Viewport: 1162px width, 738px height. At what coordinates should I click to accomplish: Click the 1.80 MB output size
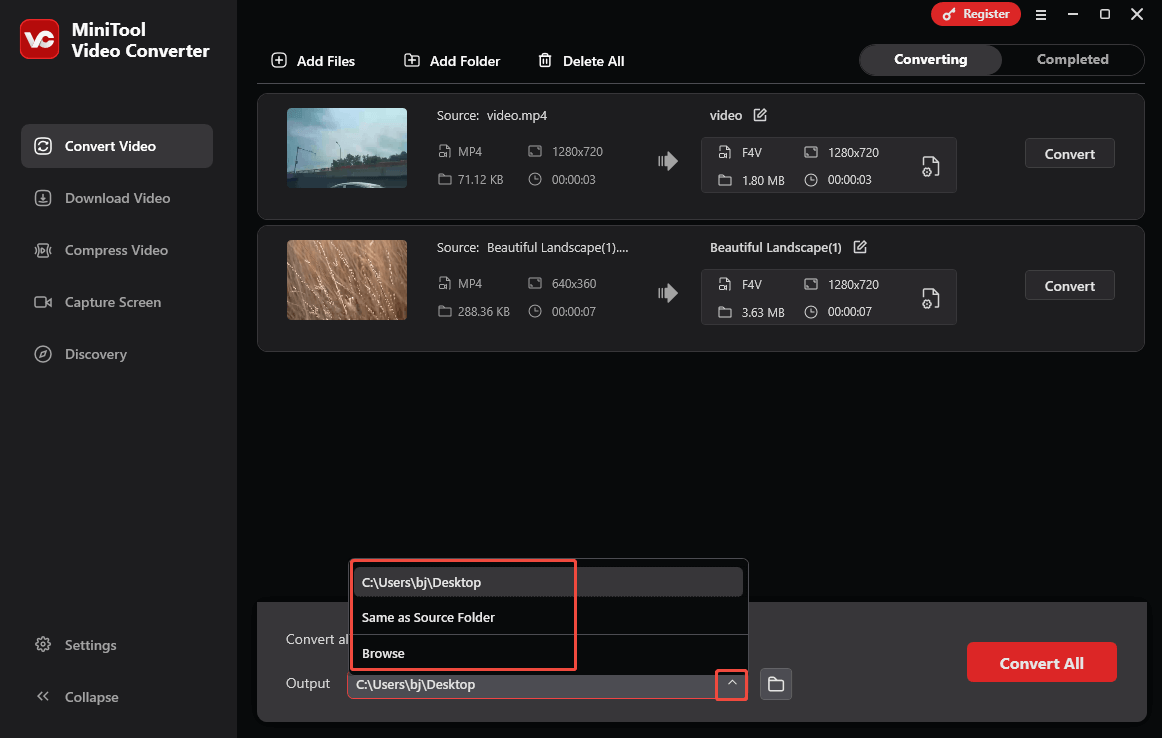[763, 181]
